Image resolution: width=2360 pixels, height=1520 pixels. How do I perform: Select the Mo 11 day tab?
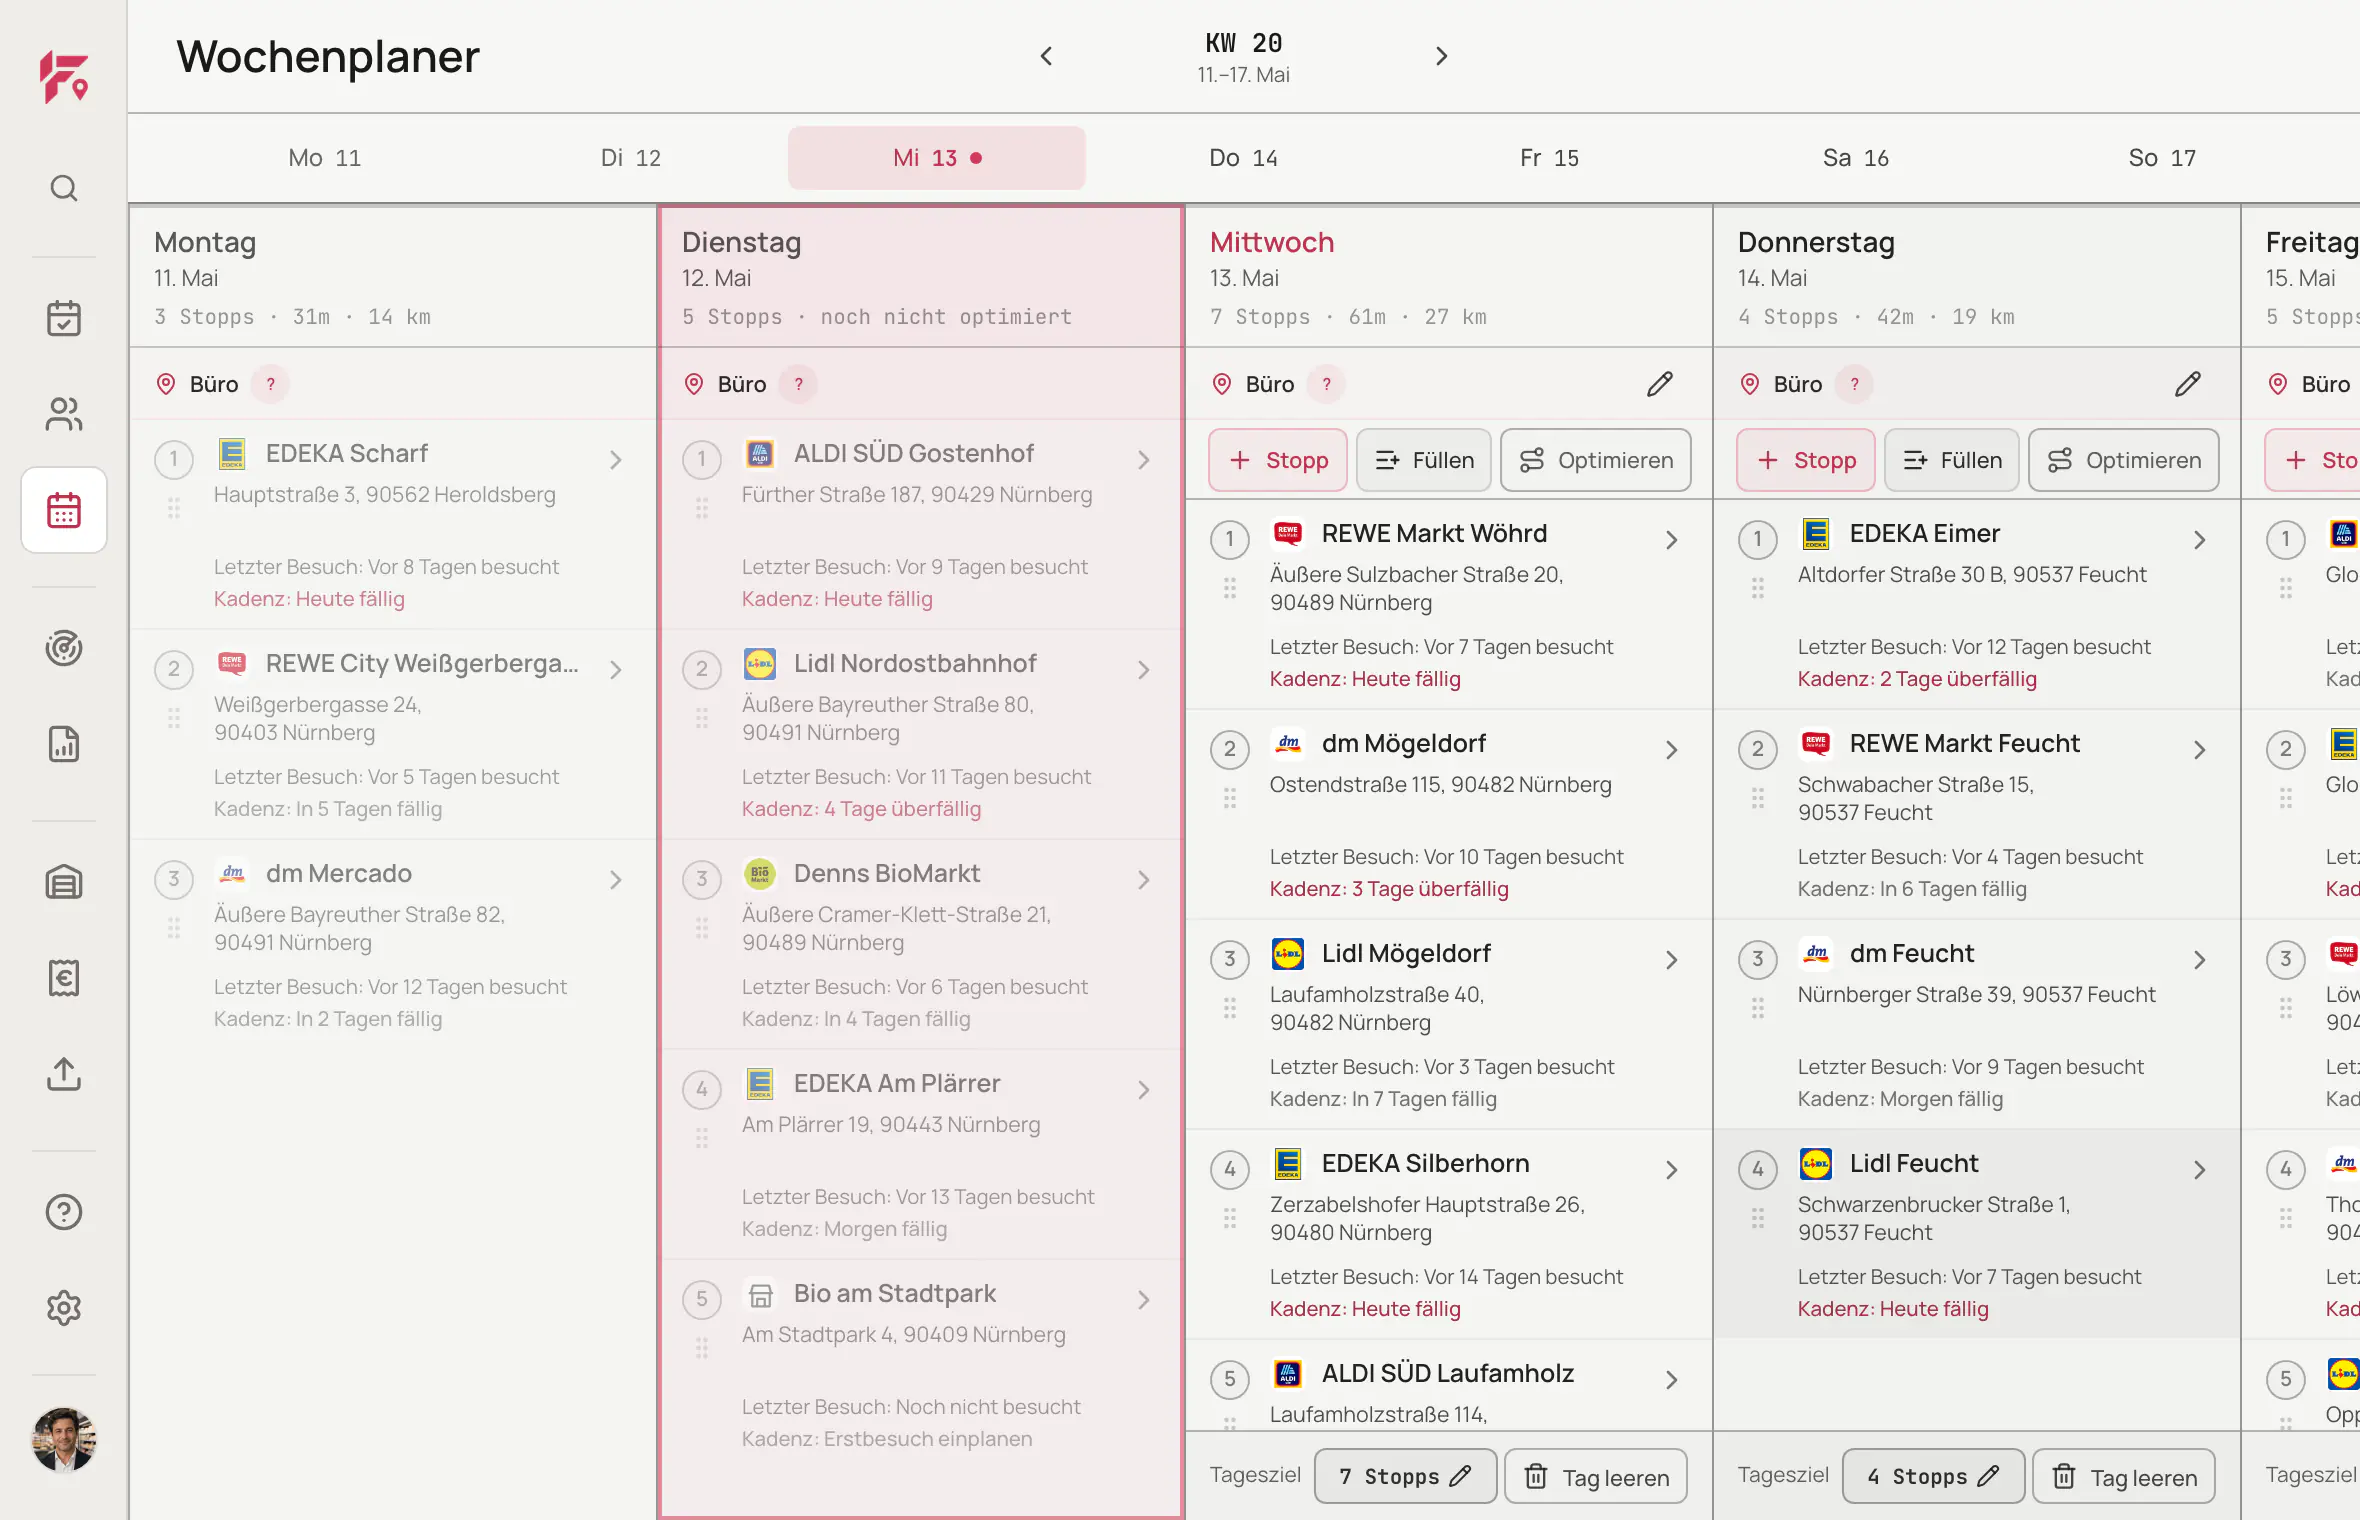[x=324, y=158]
